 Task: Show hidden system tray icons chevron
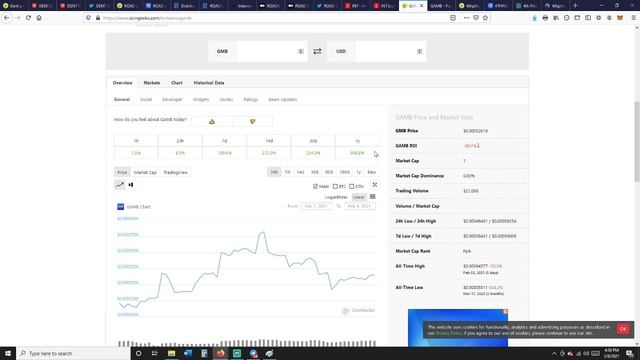click(554, 353)
